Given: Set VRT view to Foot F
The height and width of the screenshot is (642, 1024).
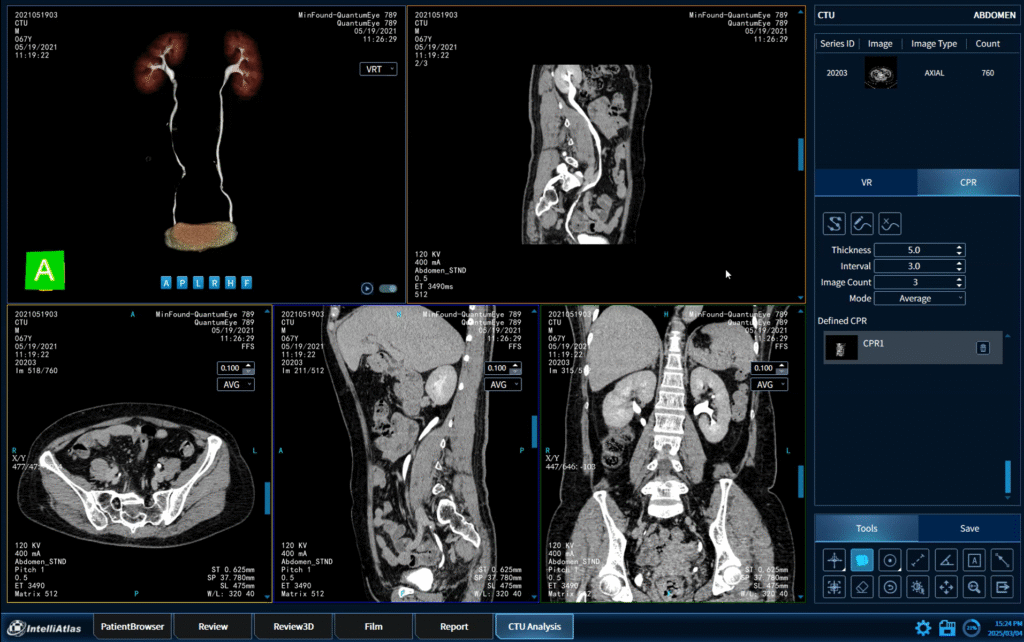Looking at the screenshot, I should 246,283.
